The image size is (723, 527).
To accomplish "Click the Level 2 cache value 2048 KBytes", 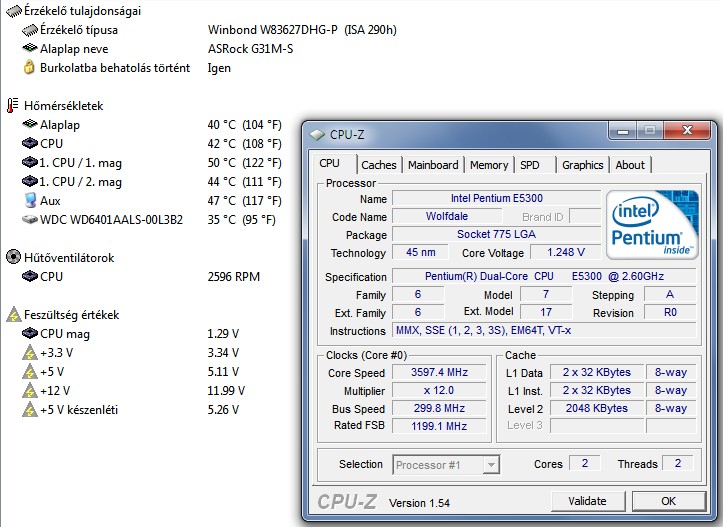I will click(x=597, y=408).
